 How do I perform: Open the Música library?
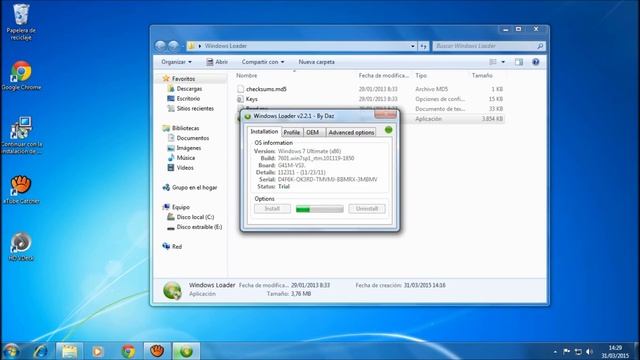coord(181,158)
